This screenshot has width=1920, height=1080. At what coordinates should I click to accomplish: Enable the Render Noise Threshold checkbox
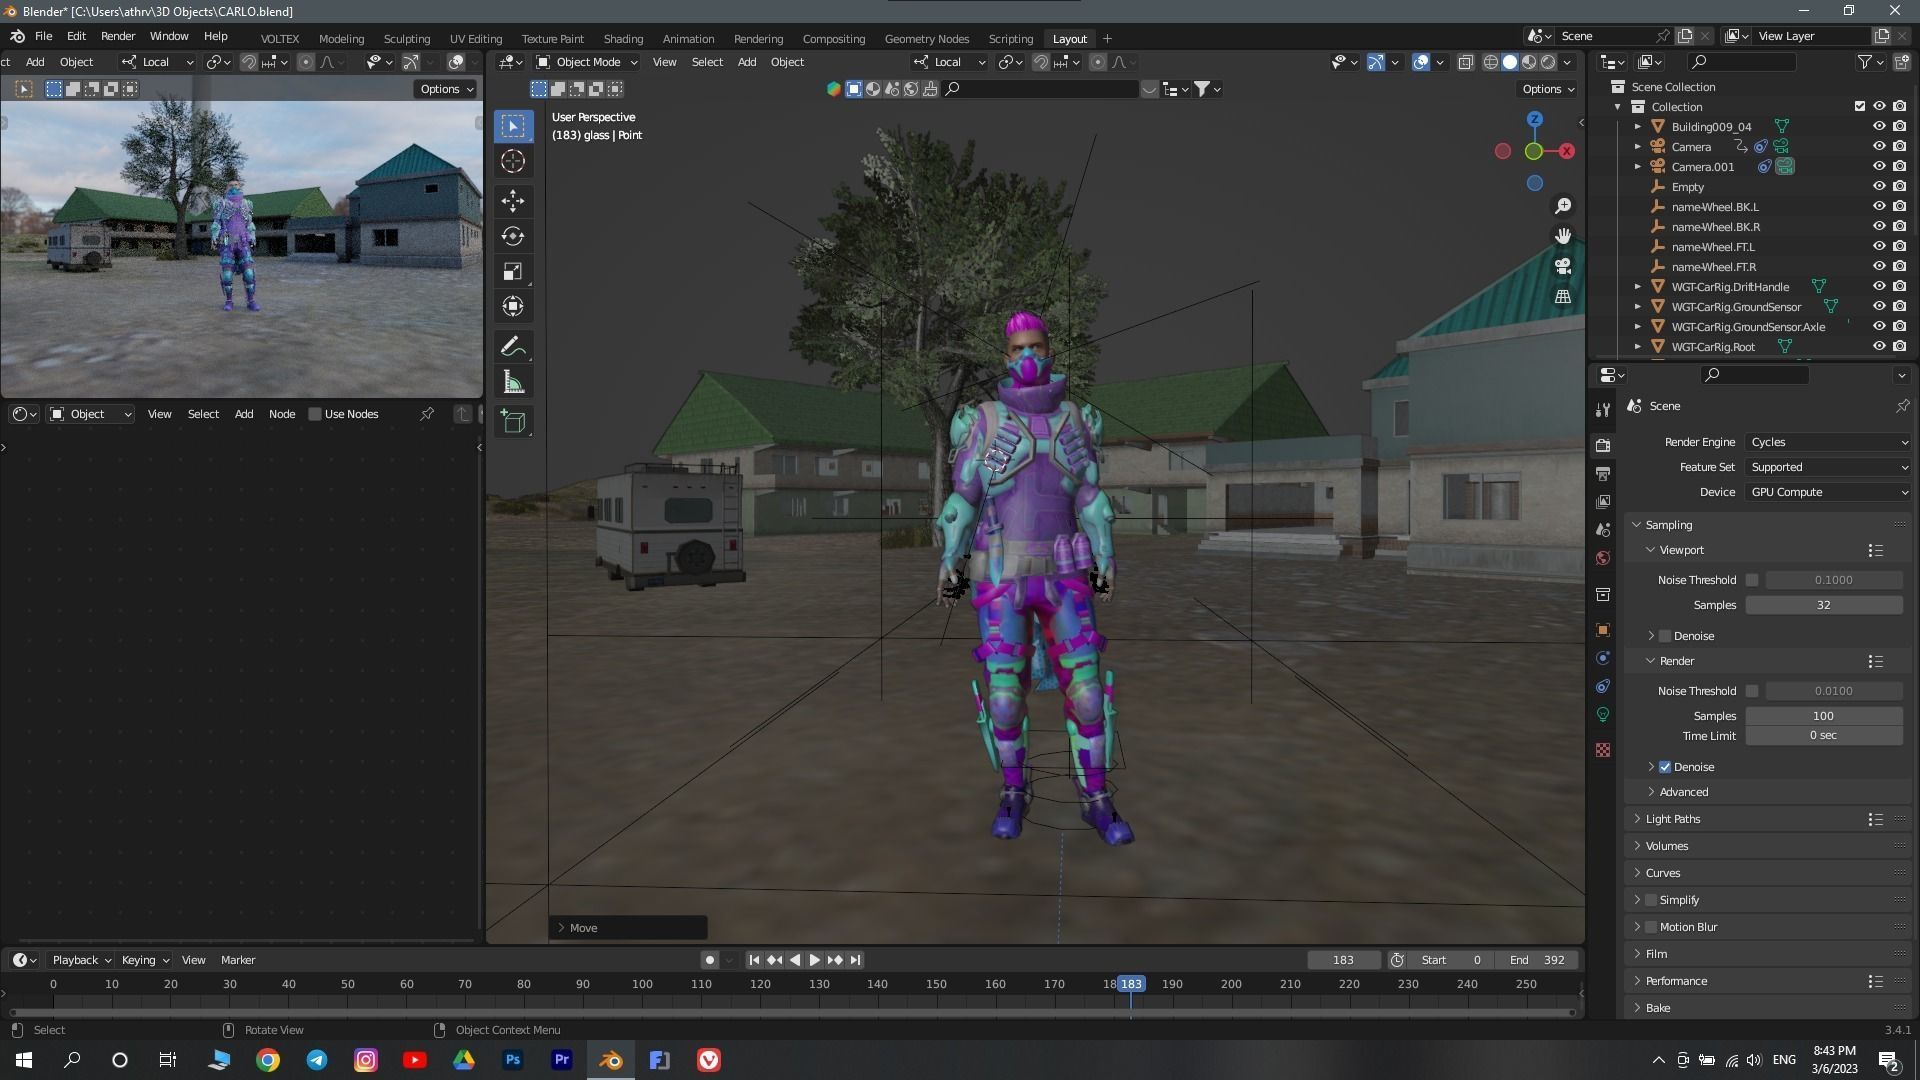coord(1752,691)
